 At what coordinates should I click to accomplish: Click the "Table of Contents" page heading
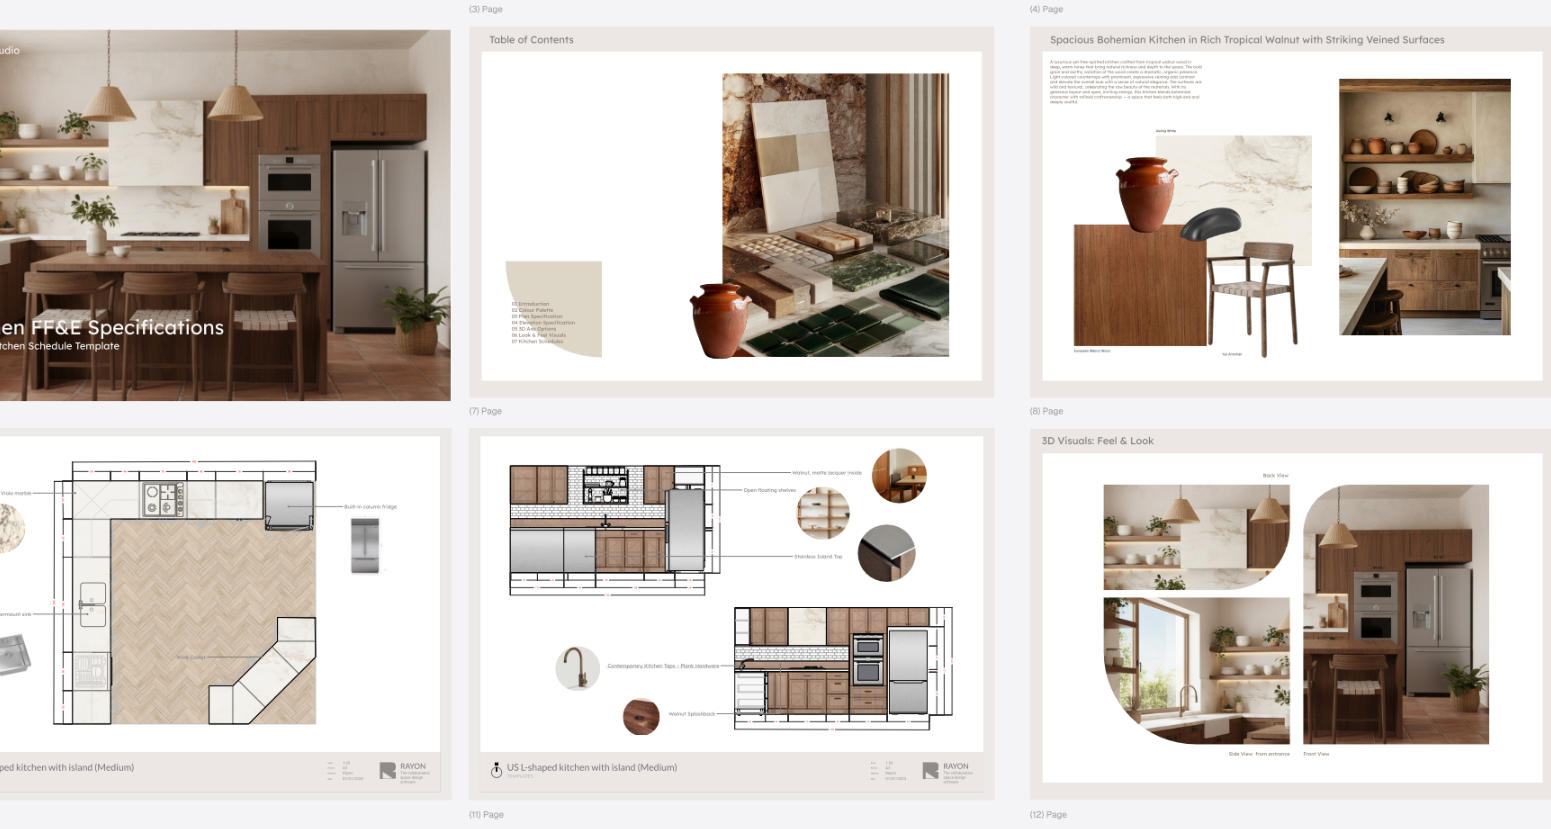pyautogui.click(x=530, y=39)
